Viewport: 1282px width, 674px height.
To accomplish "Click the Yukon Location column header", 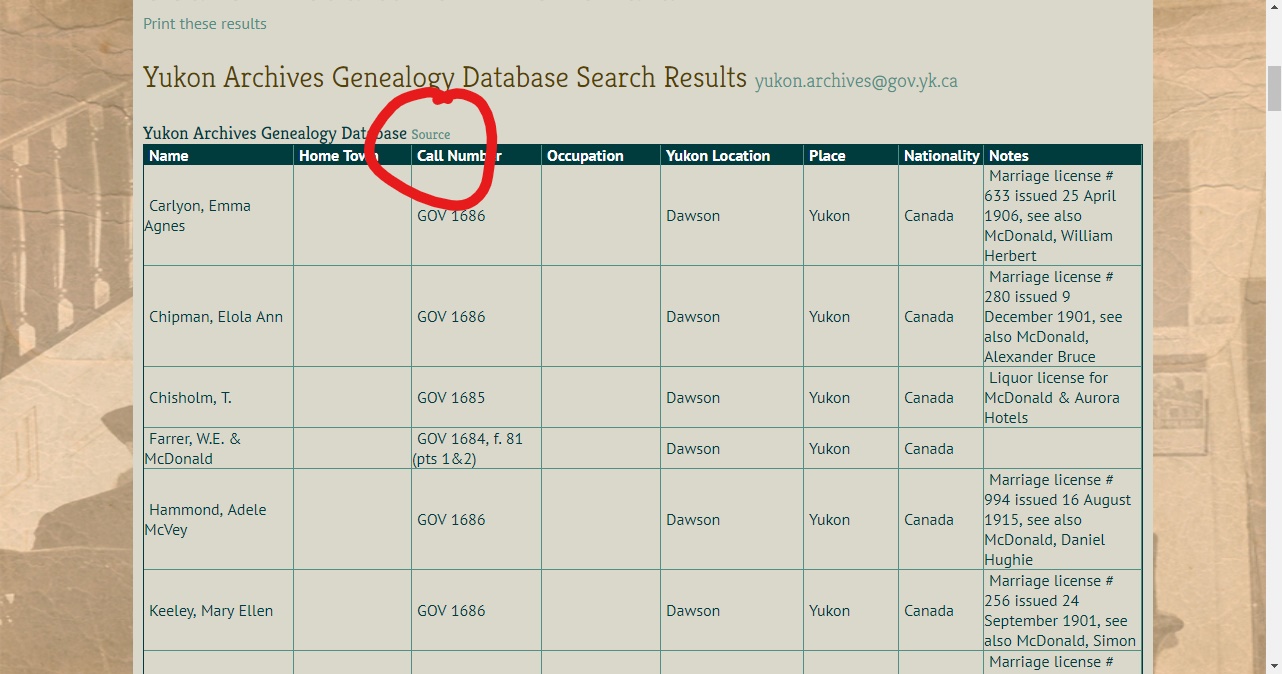I will [x=718, y=156].
